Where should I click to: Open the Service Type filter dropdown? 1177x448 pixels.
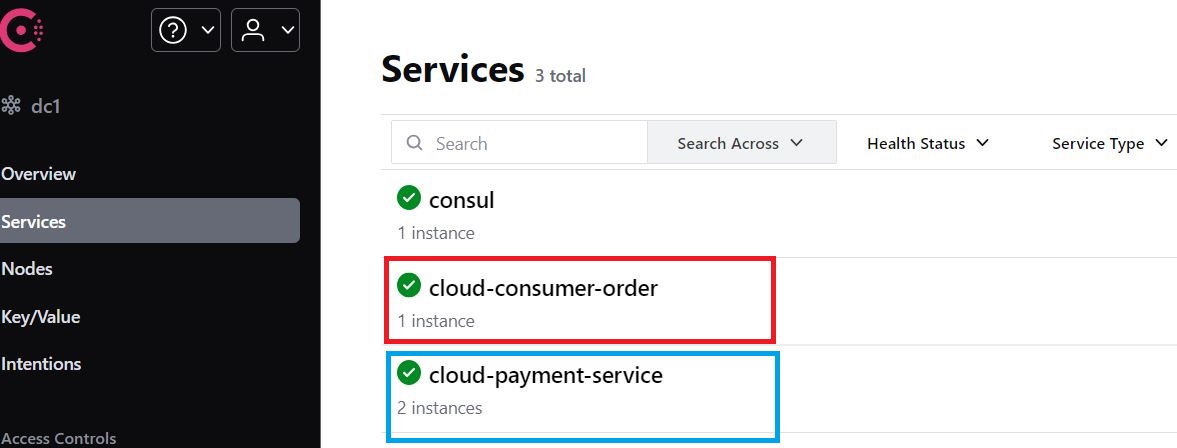(x=1109, y=143)
